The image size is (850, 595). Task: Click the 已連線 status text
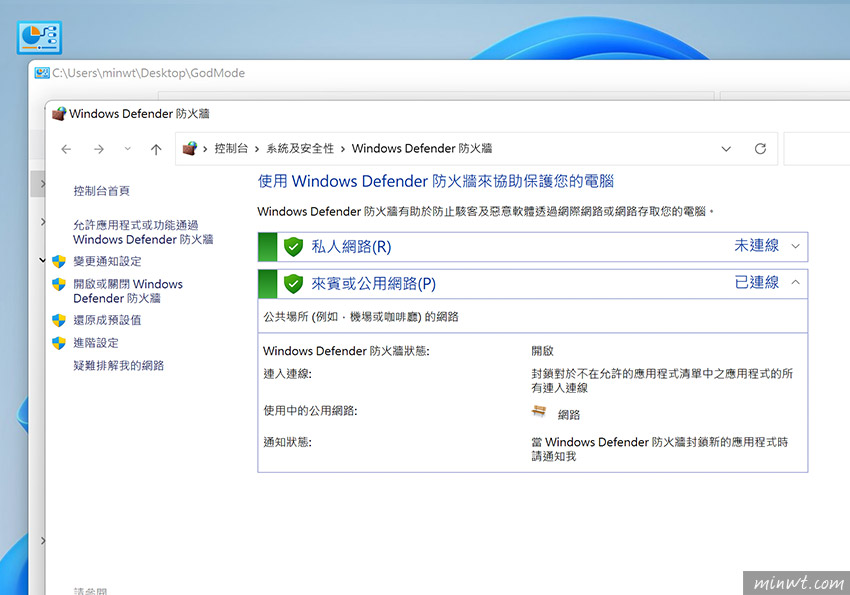(757, 282)
